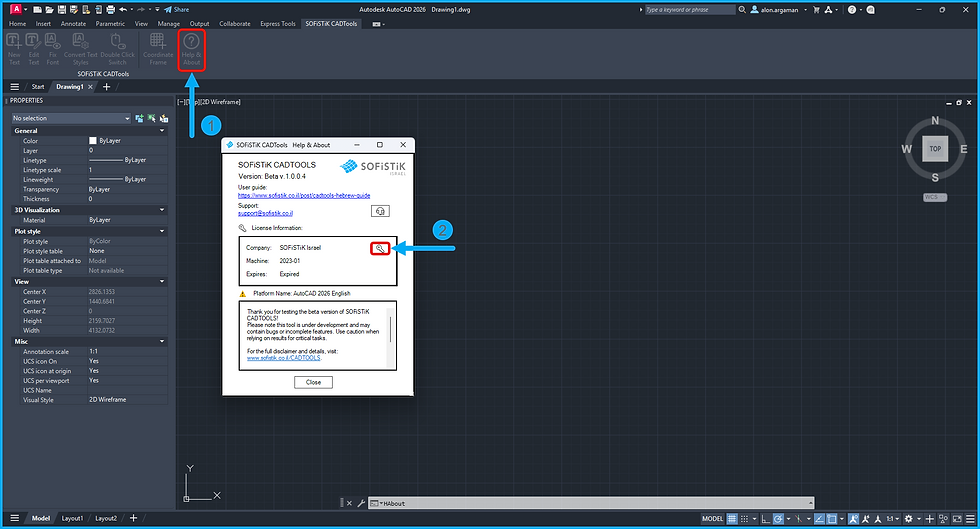The height and width of the screenshot is (529, 980).
Task: Collapse the Misc section in Properties
Action: [x=162, y=341]
